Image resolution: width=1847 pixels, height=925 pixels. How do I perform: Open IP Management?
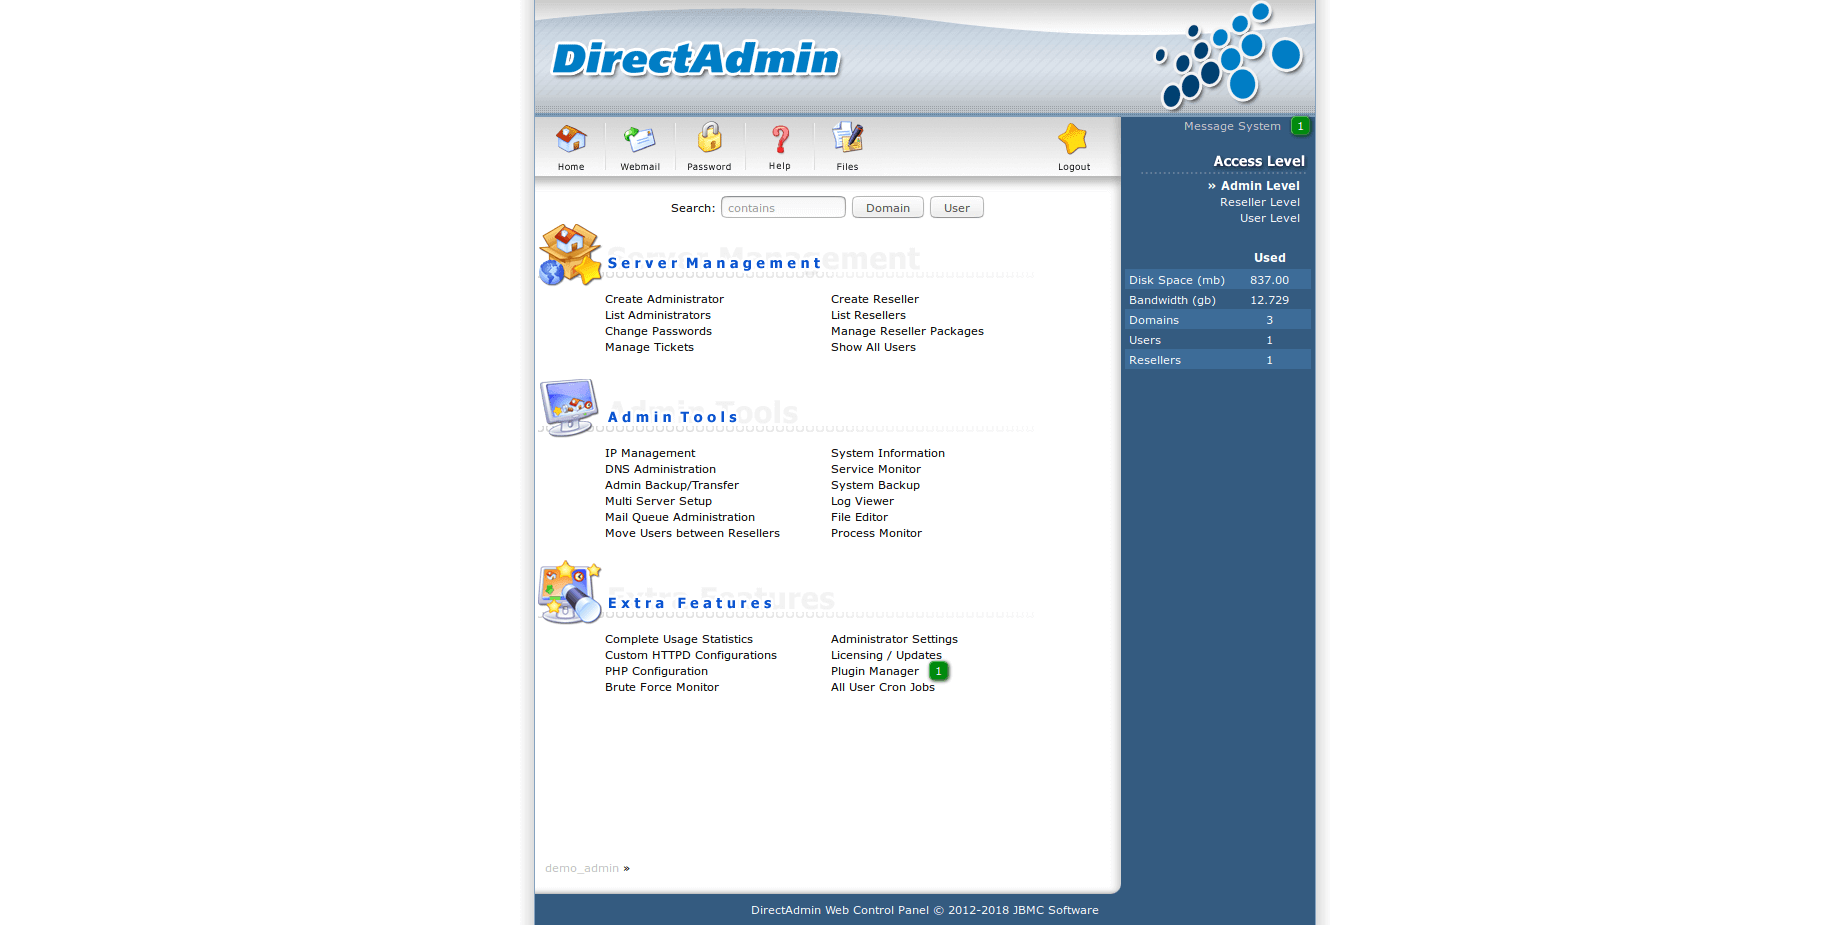[650, 453]
